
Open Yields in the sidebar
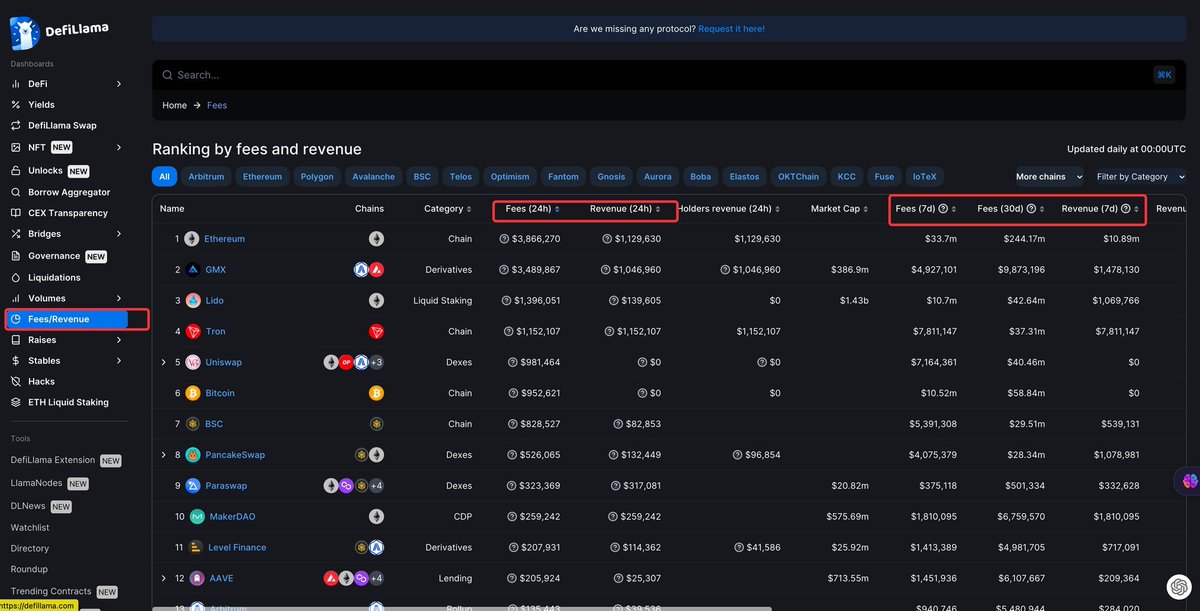click(42, 104)
